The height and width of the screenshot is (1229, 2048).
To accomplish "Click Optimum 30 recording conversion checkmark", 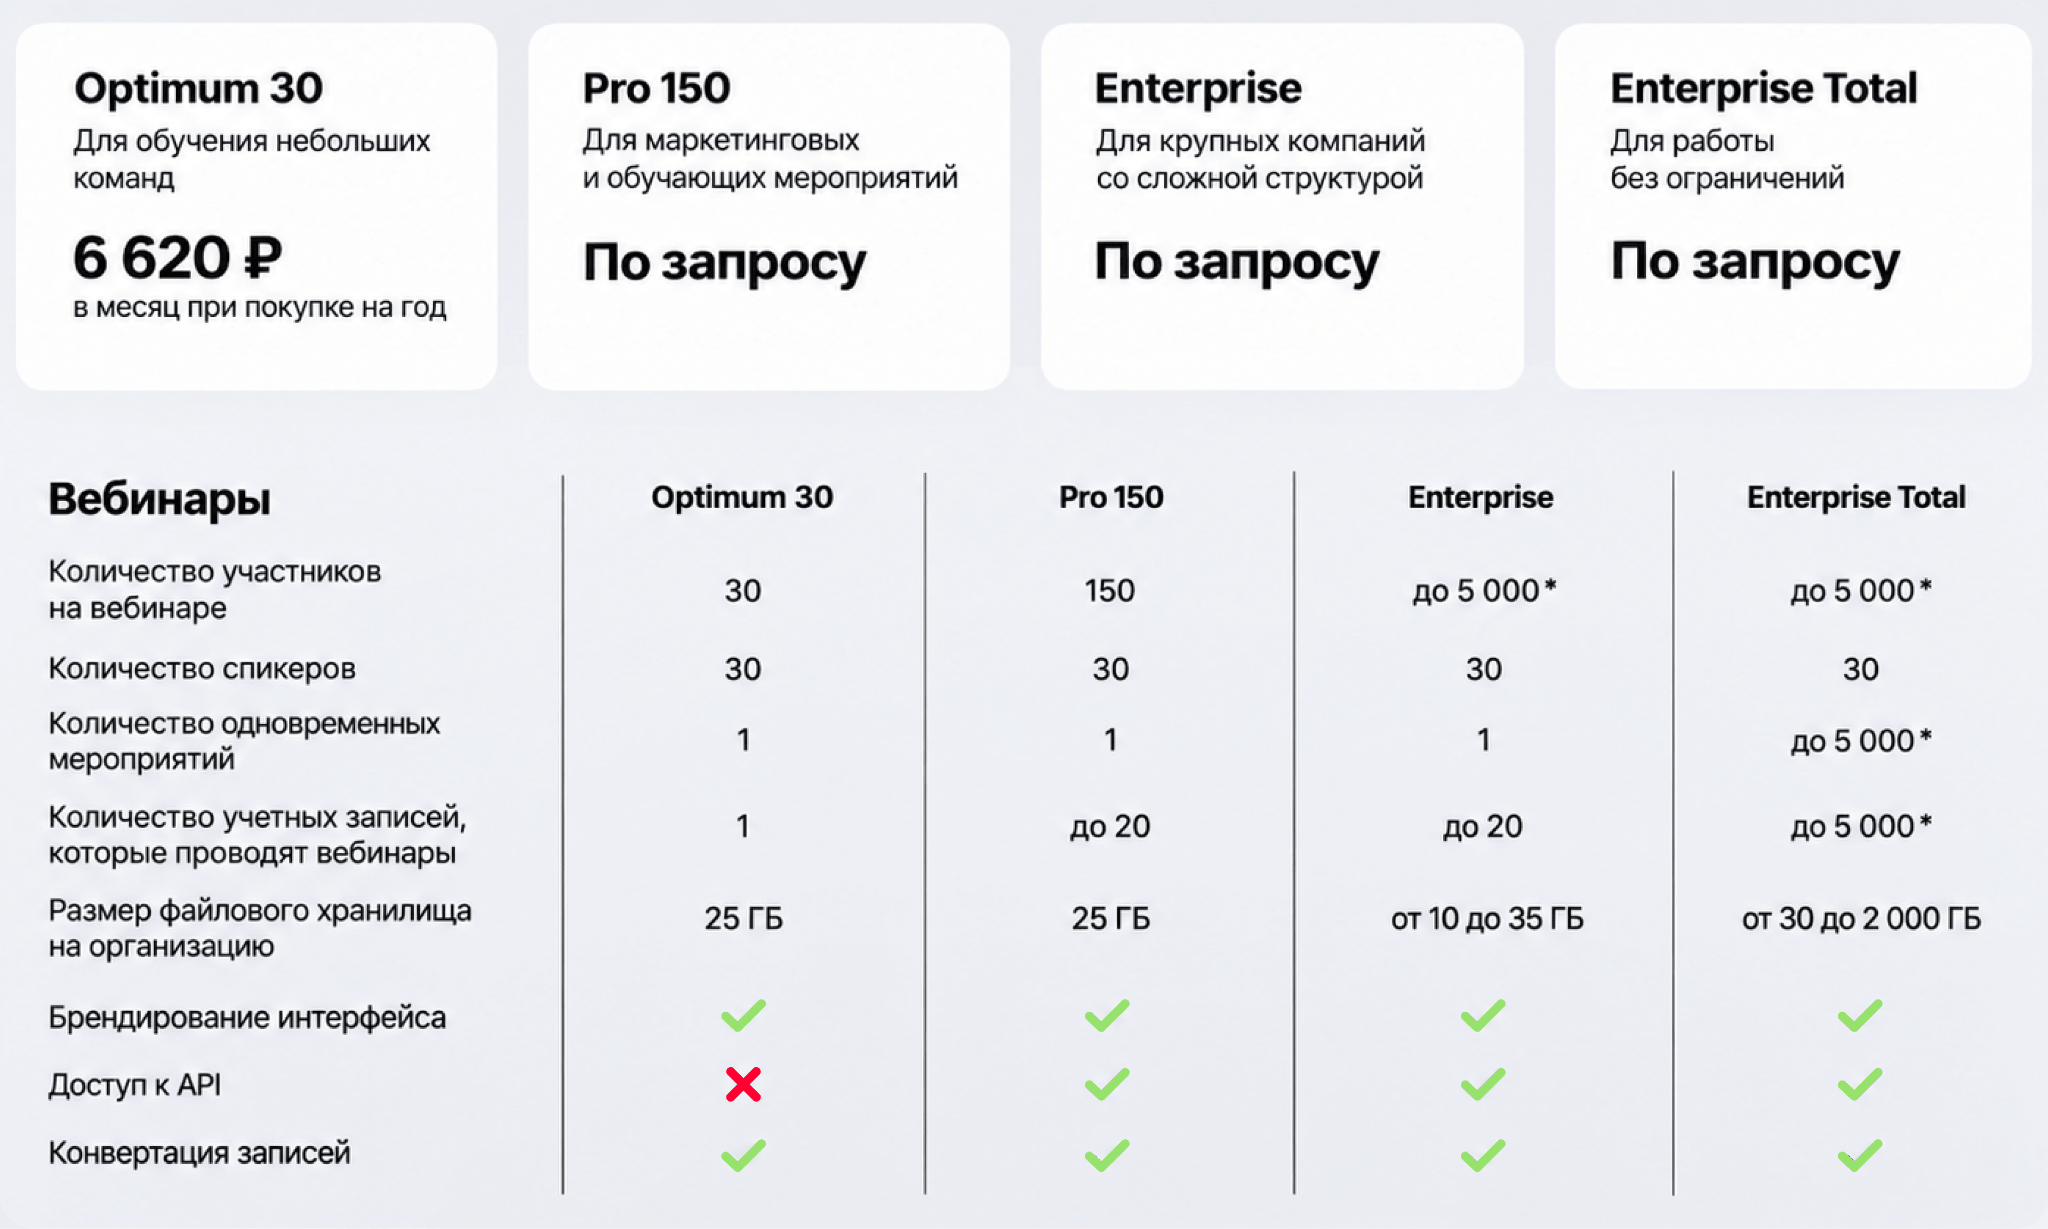I will 743,1155.
